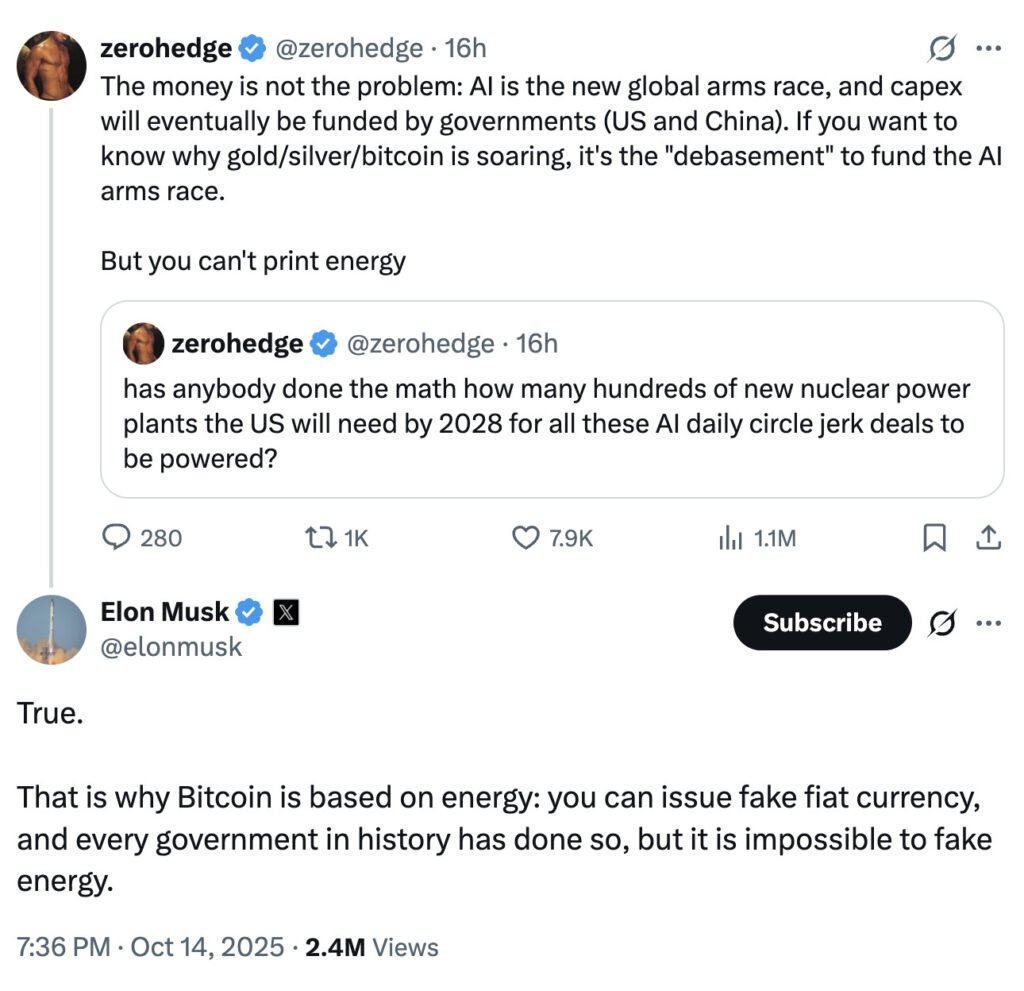1024x991 pixels.
Task: Click the Grok icon on the zerohedge post
Action: [x=942, y=48]
